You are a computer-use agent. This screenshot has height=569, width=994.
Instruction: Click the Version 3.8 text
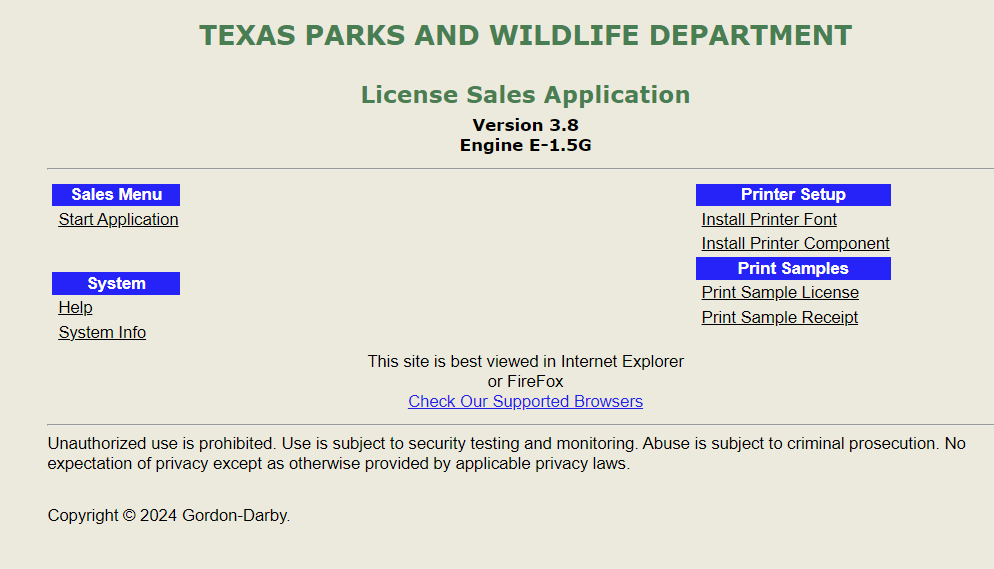pos(525,126)
